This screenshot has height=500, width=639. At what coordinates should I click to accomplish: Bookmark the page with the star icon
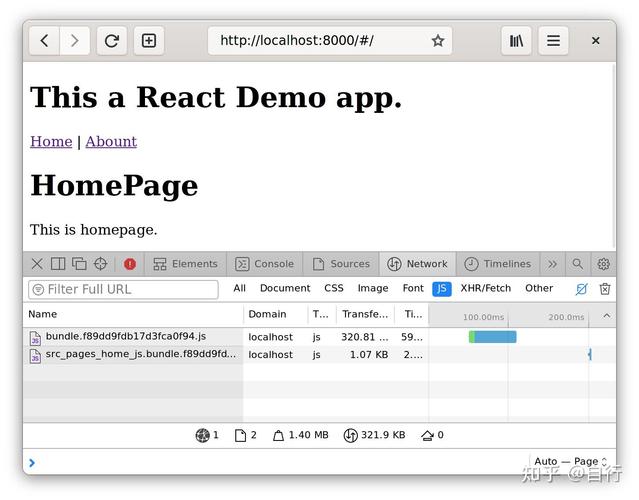438,41
